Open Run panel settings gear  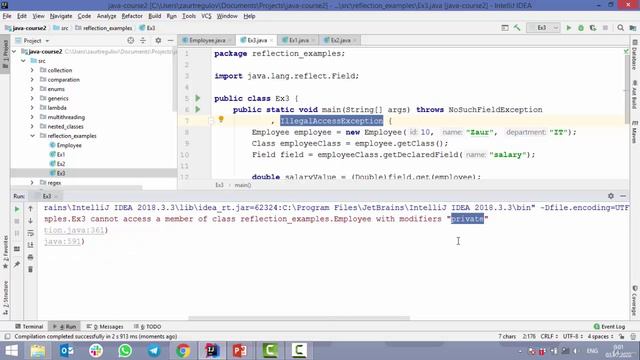pos(611,196)
